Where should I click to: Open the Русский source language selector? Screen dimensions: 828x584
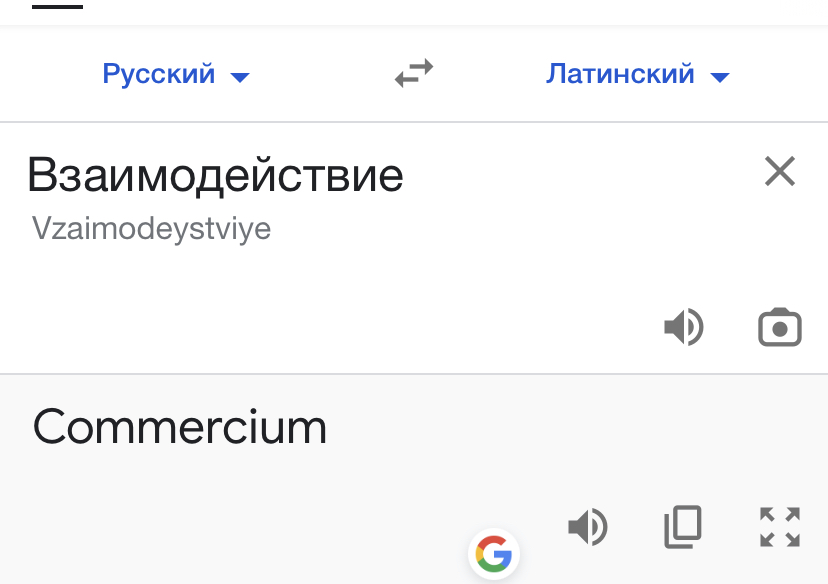coord(160,74)
